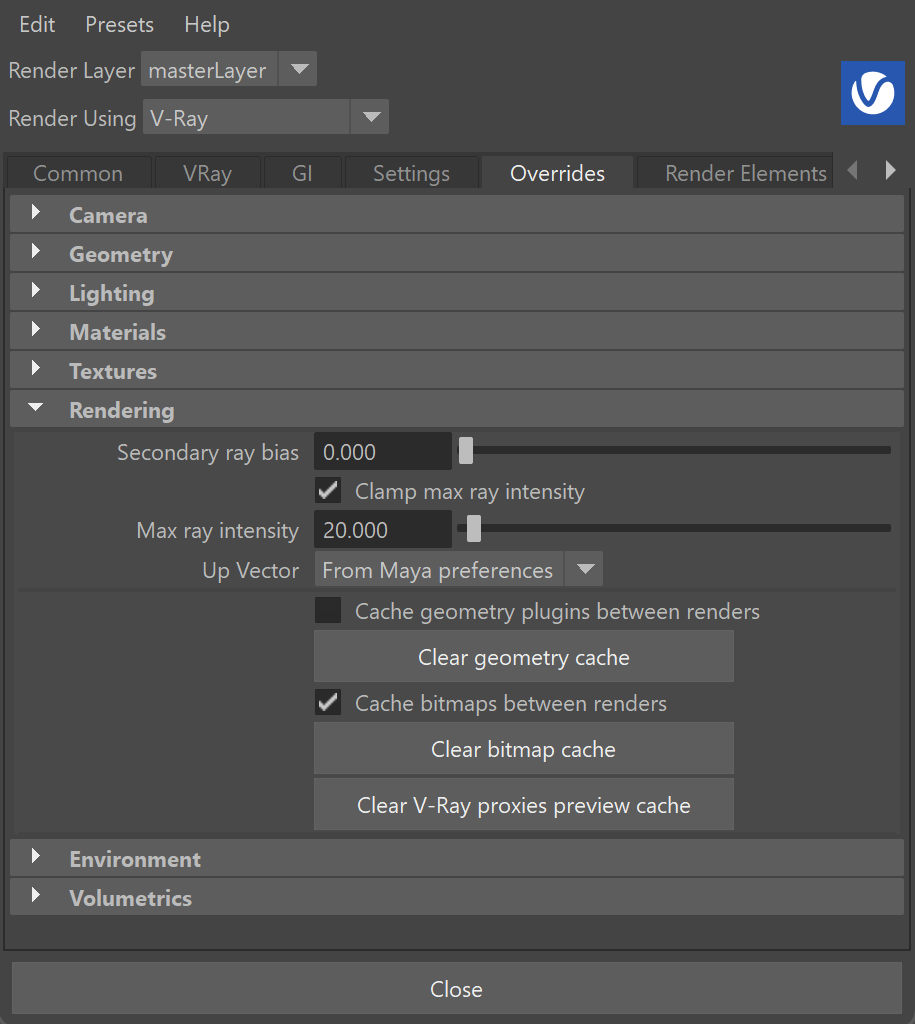Enable Cache geometry plugins between renders
Viewport: 915px width, 1024px height.
pyautogui.click(x=328, y=611)
